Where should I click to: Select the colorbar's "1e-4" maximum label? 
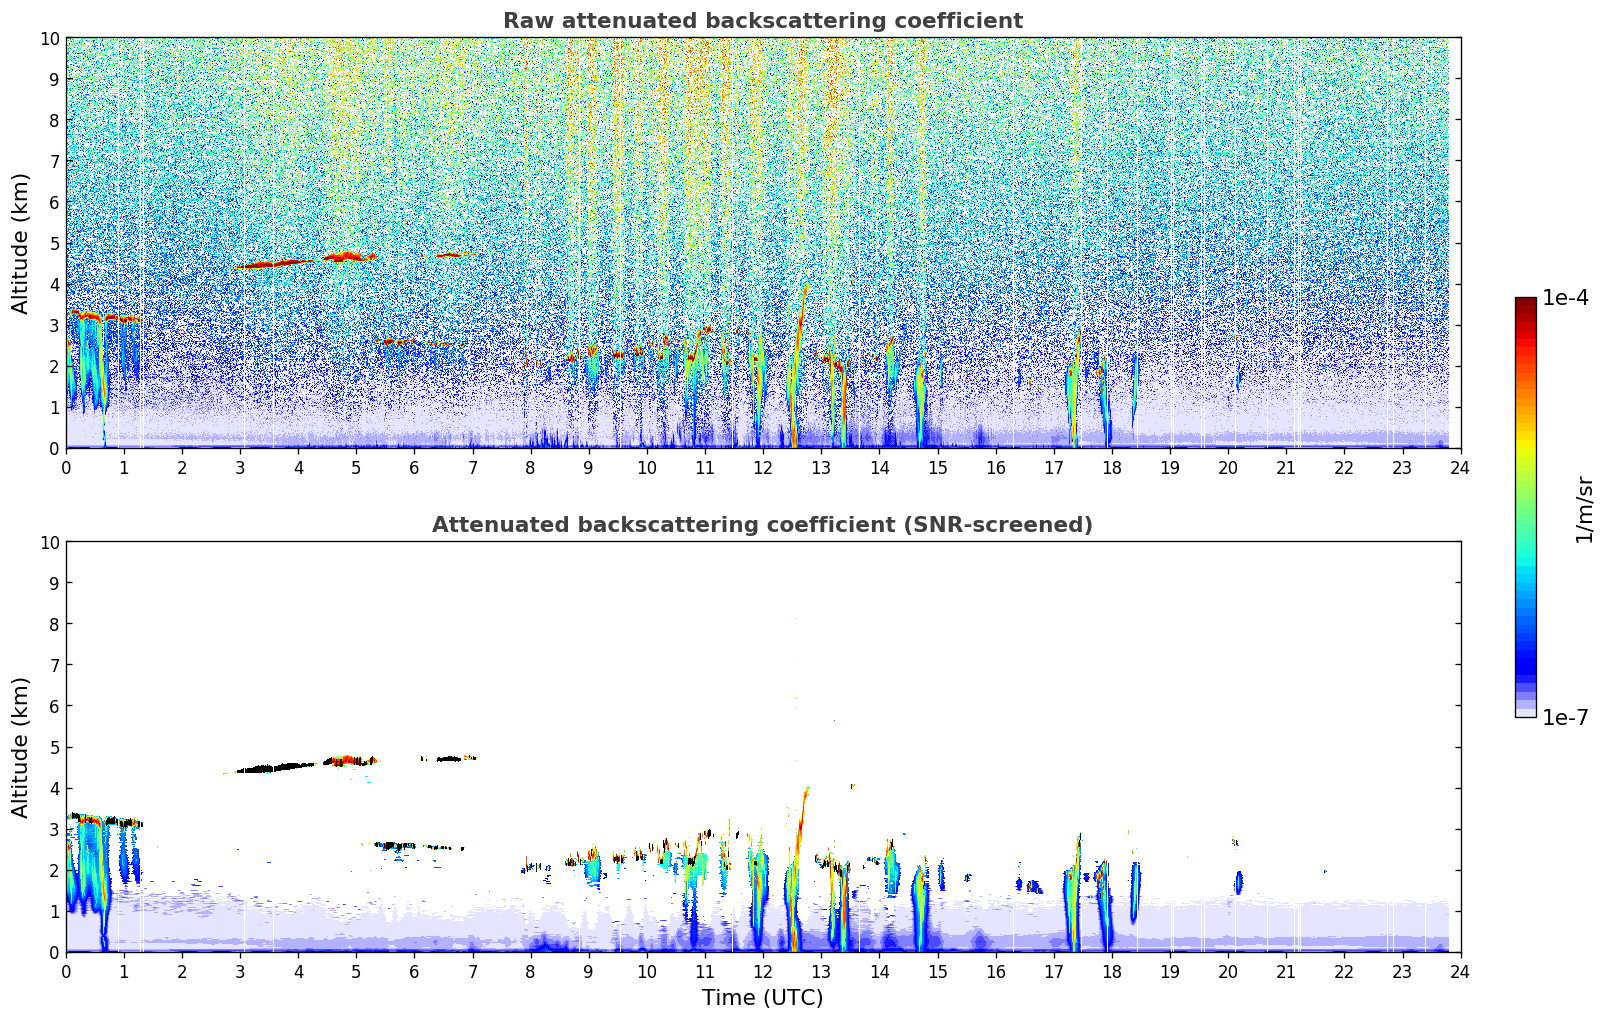1565,298
